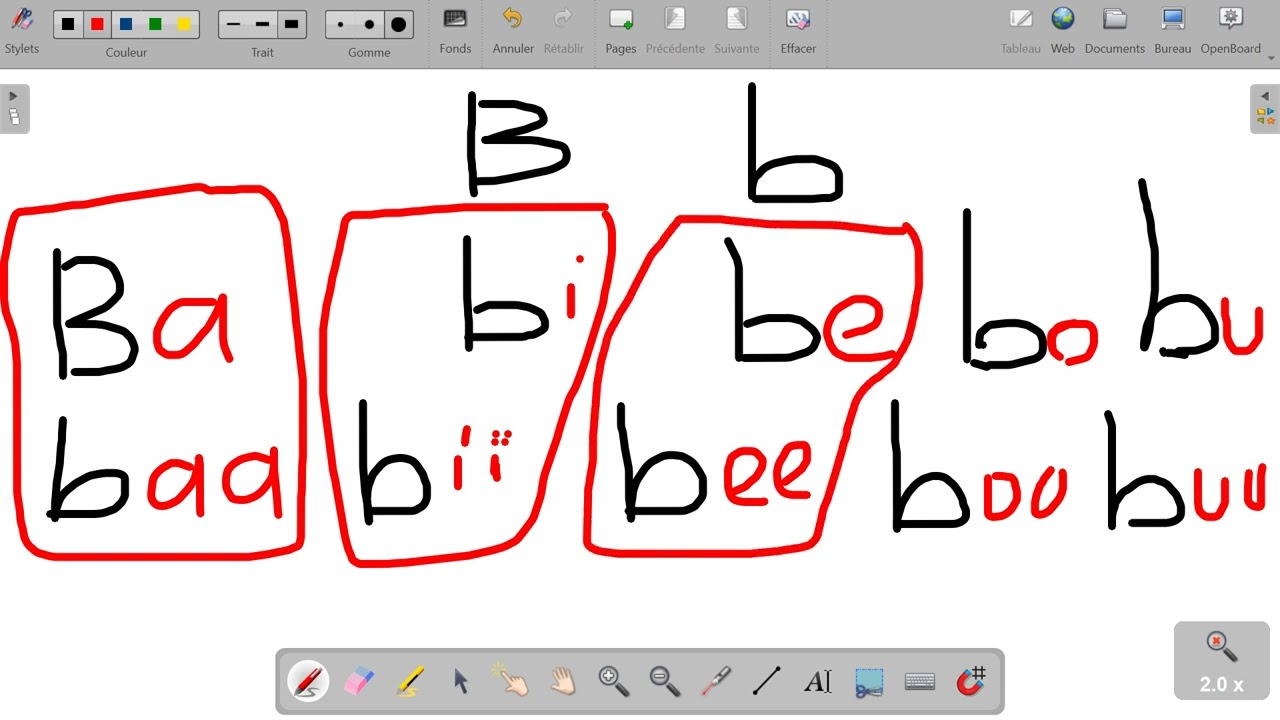The width and height of the screenshot is (1280, 720).
Task: Select the eraser tool in stylus palette
Action: coord(359,682)
